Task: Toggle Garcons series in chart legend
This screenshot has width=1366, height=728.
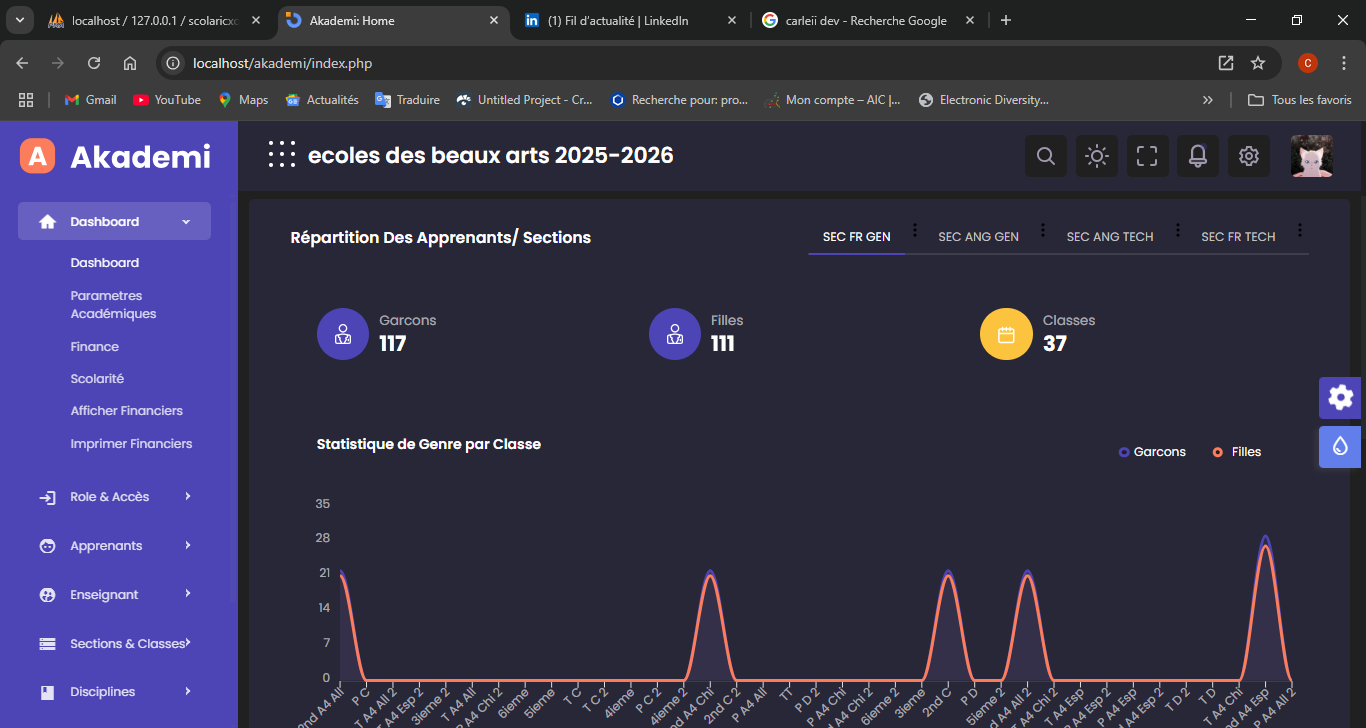Action: point(1152,452)
